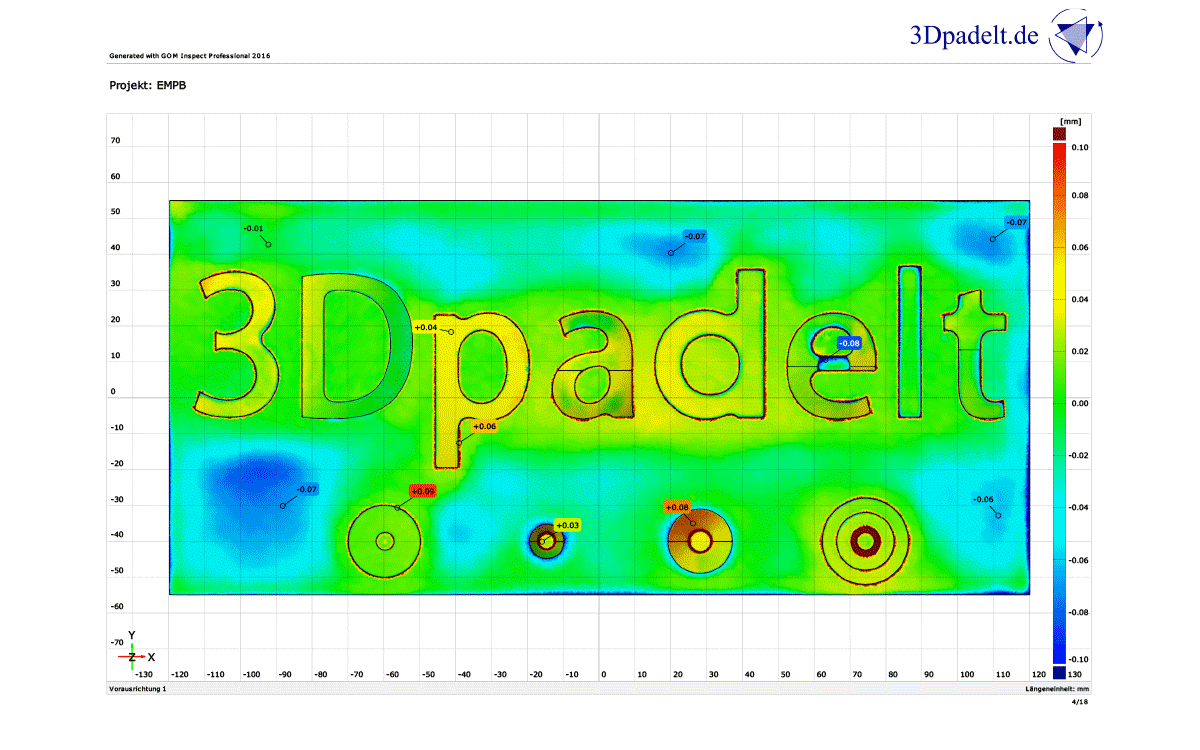
Task: Click the concentric rings feature at bottom right
Action: coord(864,541)
